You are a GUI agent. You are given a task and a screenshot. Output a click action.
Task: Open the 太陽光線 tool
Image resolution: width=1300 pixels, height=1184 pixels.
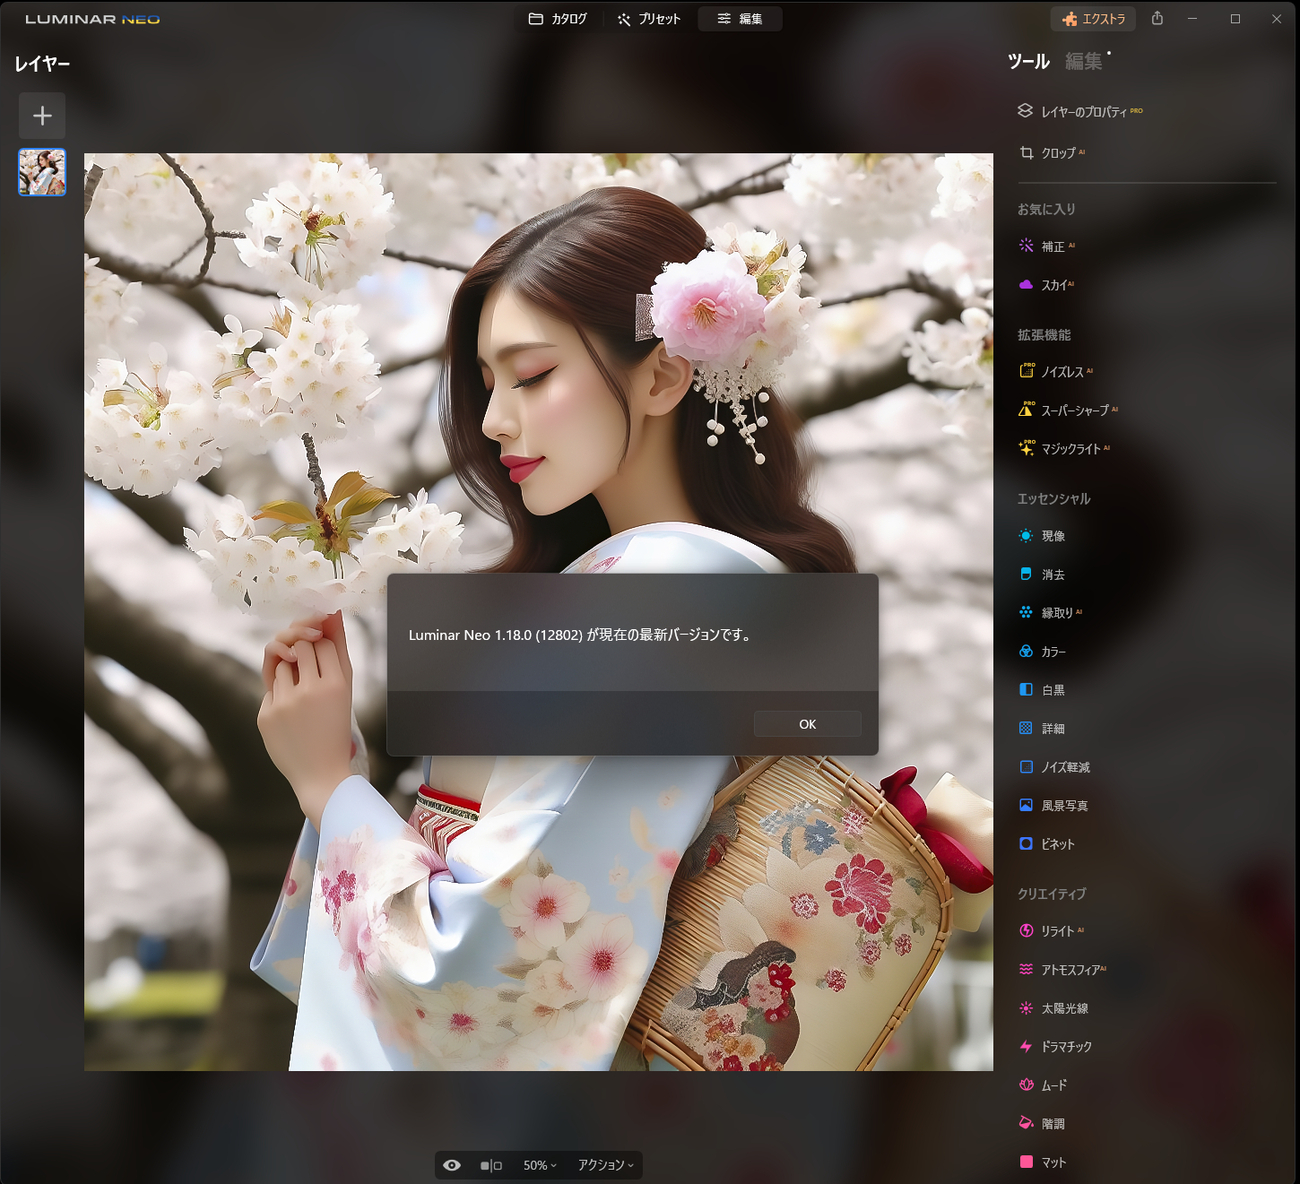1053,1008
